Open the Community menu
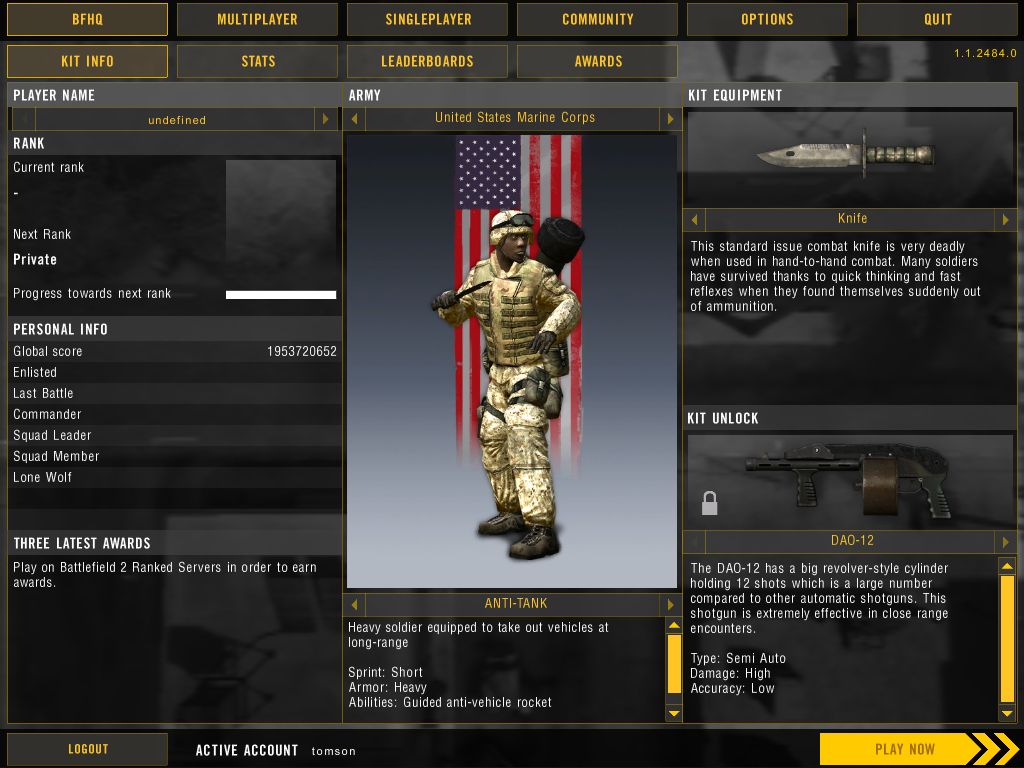Screen dimensions: 1024x768 [597, 19]
